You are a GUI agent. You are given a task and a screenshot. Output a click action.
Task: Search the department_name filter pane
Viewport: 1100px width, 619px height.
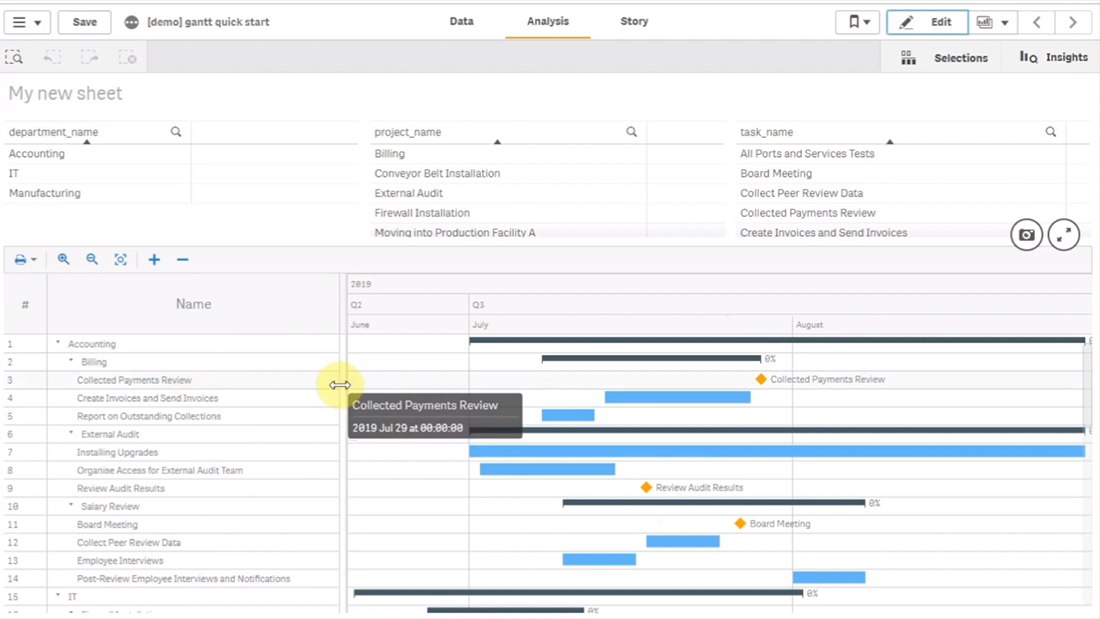point(176,132)
